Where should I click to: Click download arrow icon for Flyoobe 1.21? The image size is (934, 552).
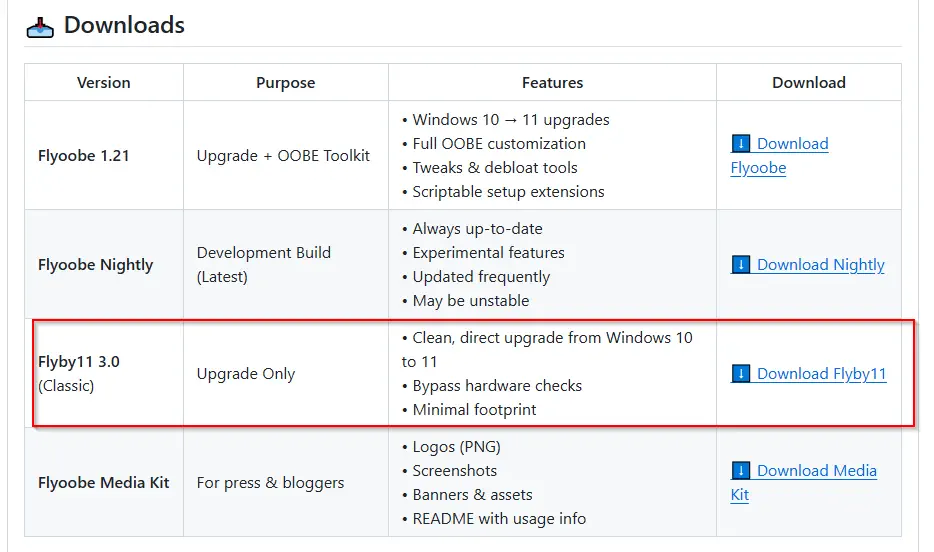tap(740, 144)
